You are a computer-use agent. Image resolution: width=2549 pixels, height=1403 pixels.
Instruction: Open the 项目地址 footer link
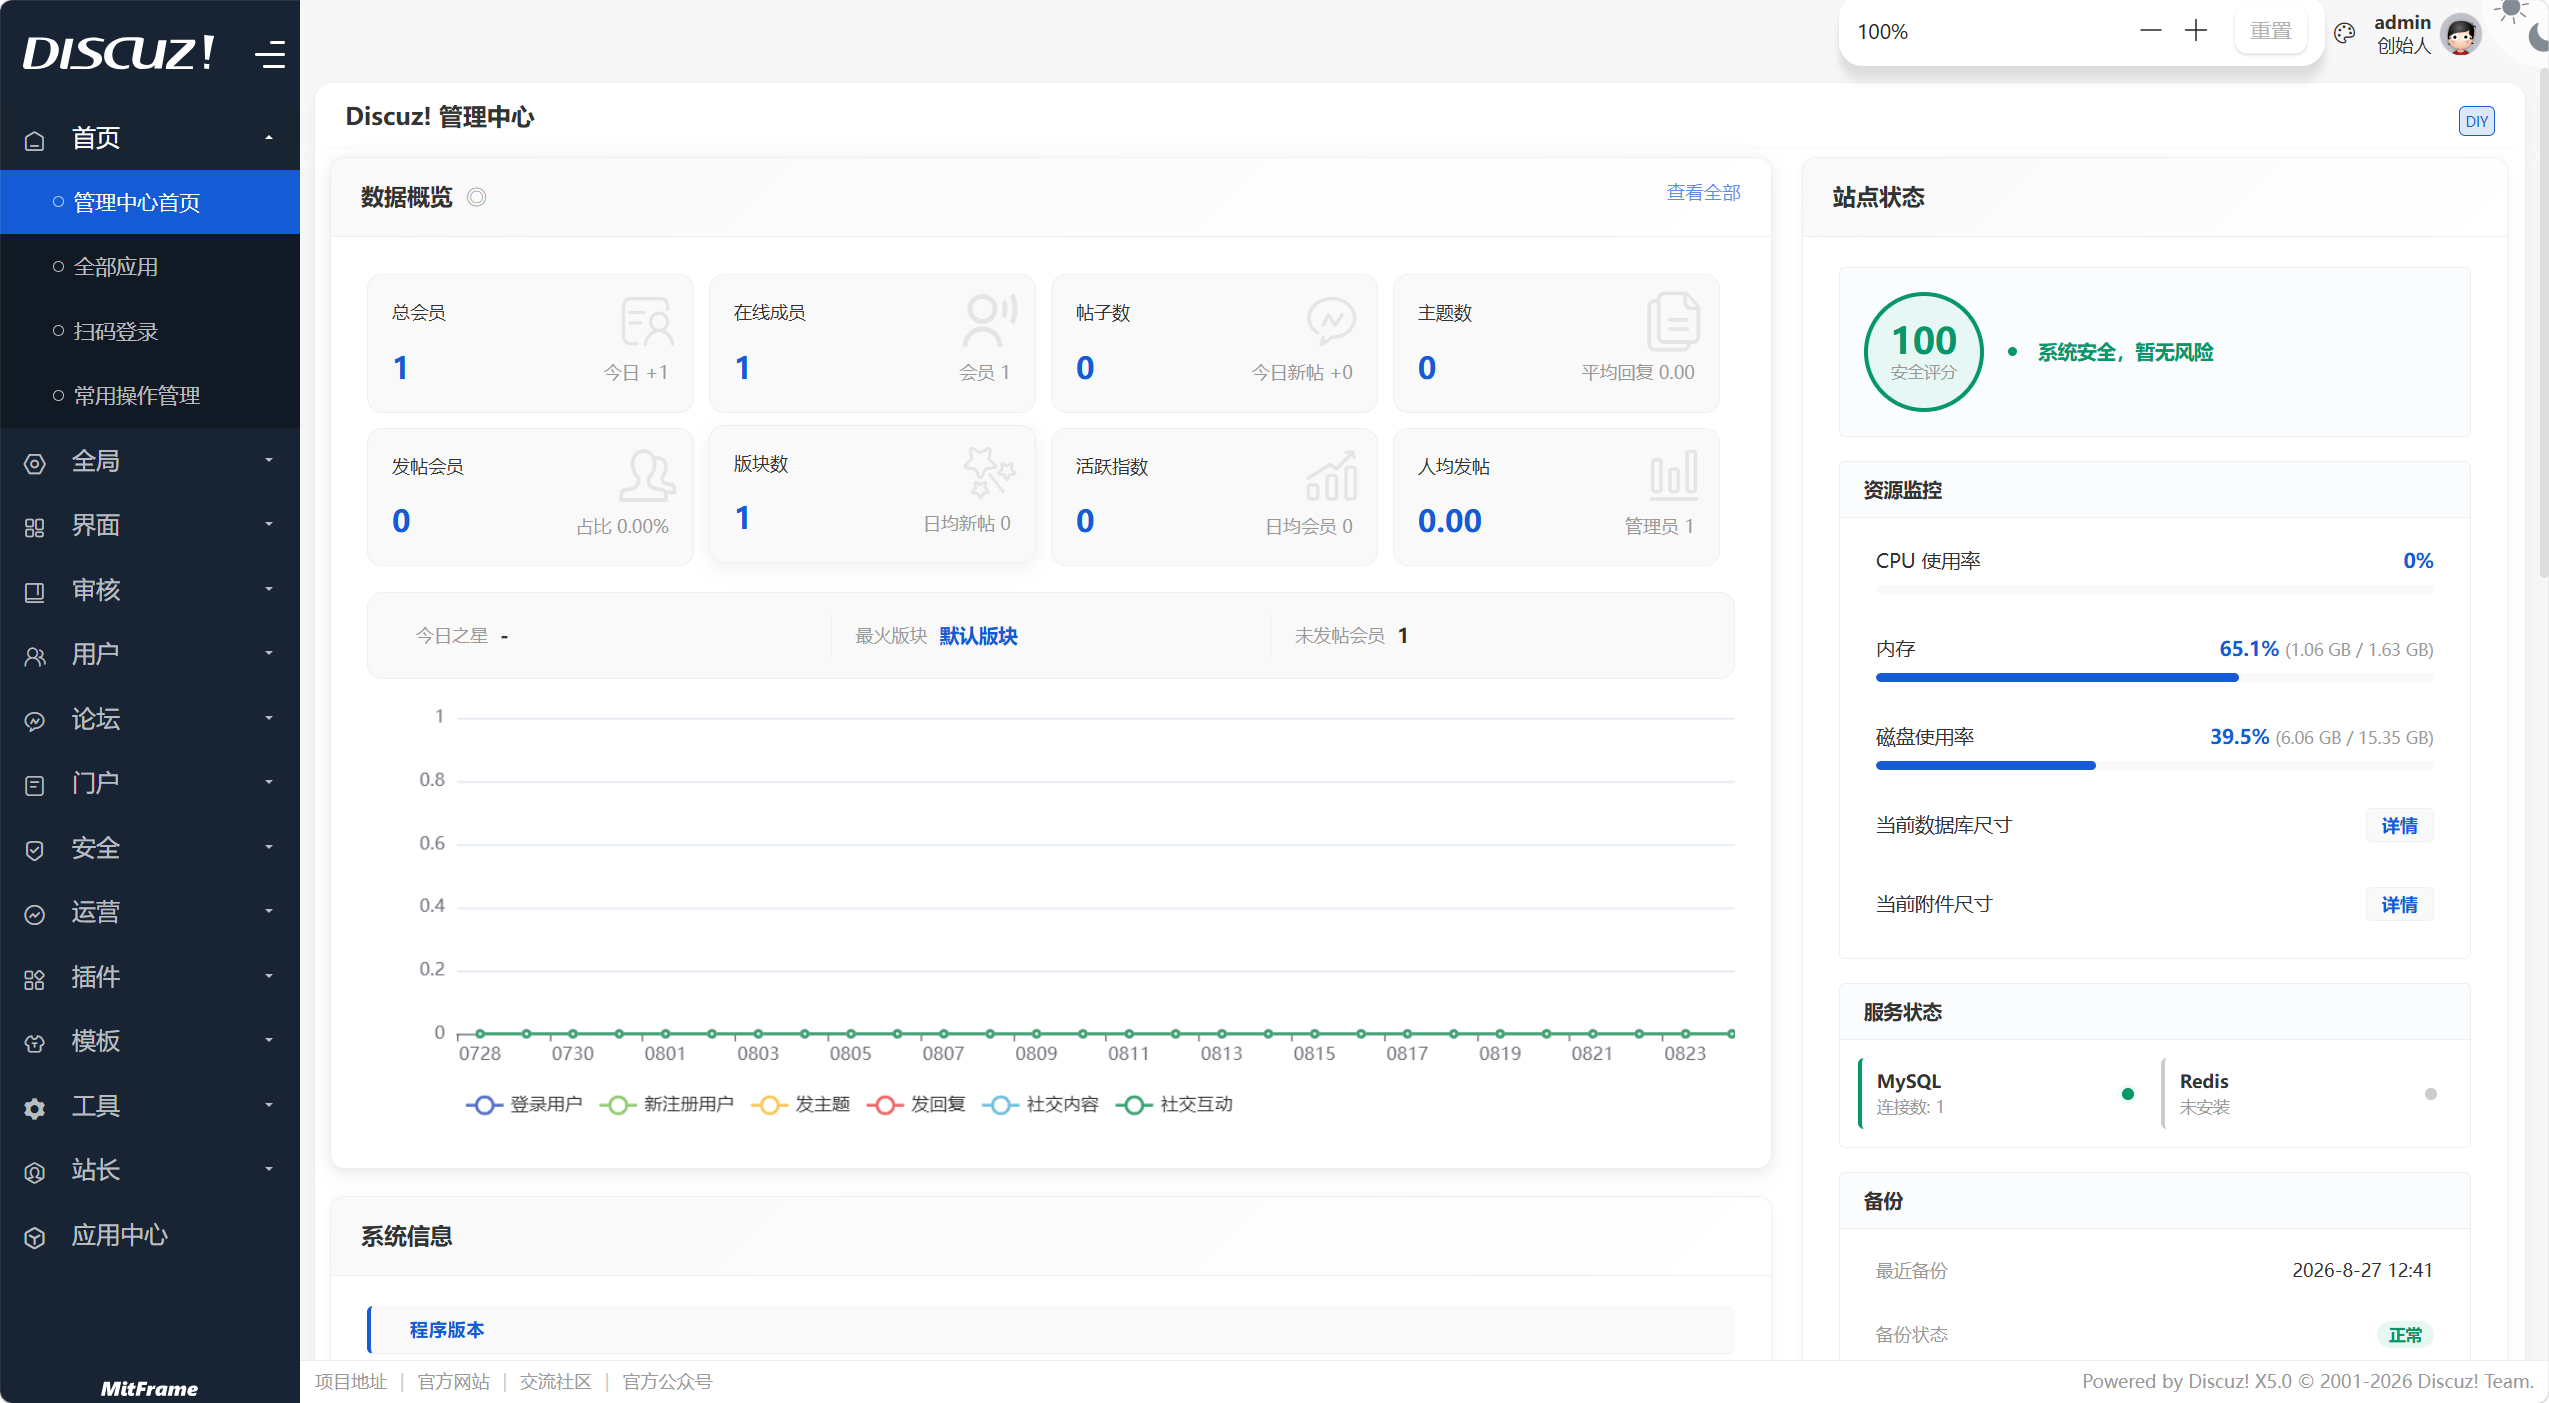(351, 1382)
